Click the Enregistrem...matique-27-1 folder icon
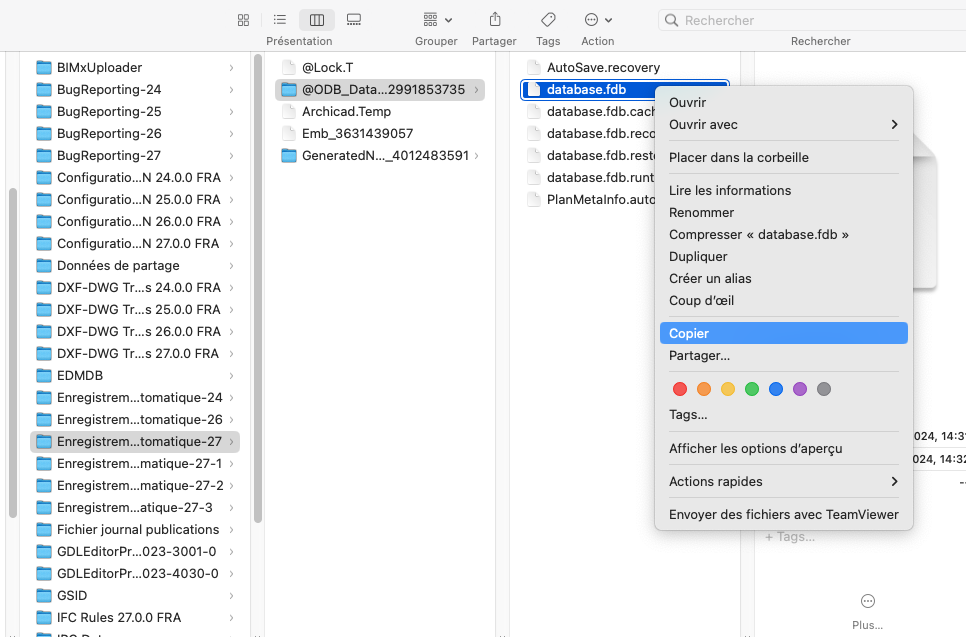Viewport: 966px width, 637px height. point(44,463)
